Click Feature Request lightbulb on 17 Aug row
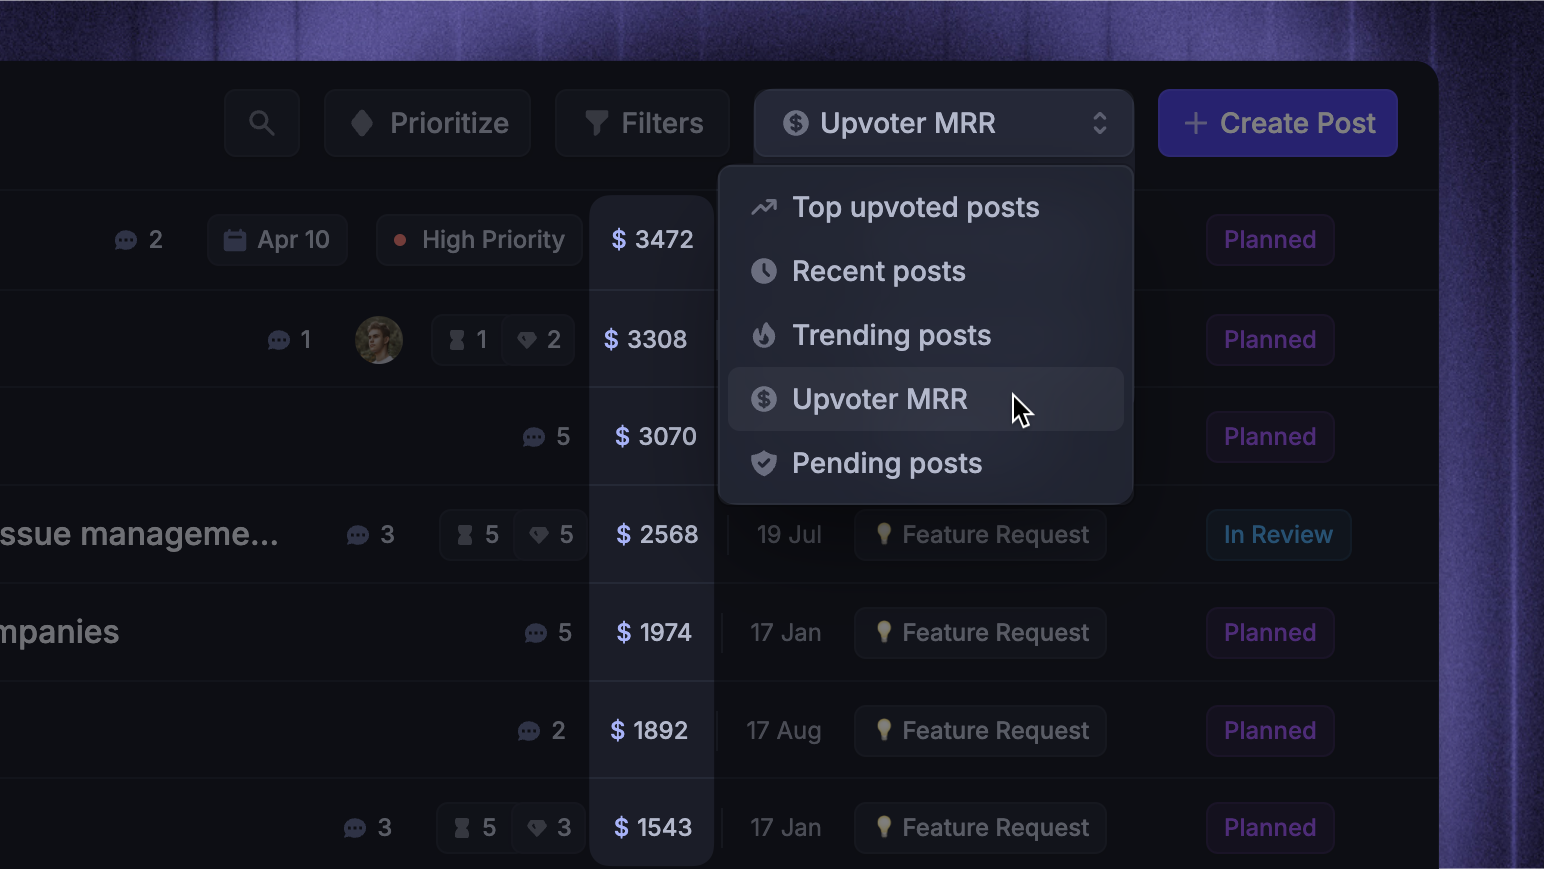Image resolution: width=1544 pixels, height=869 pixels. tap(884, 730)
